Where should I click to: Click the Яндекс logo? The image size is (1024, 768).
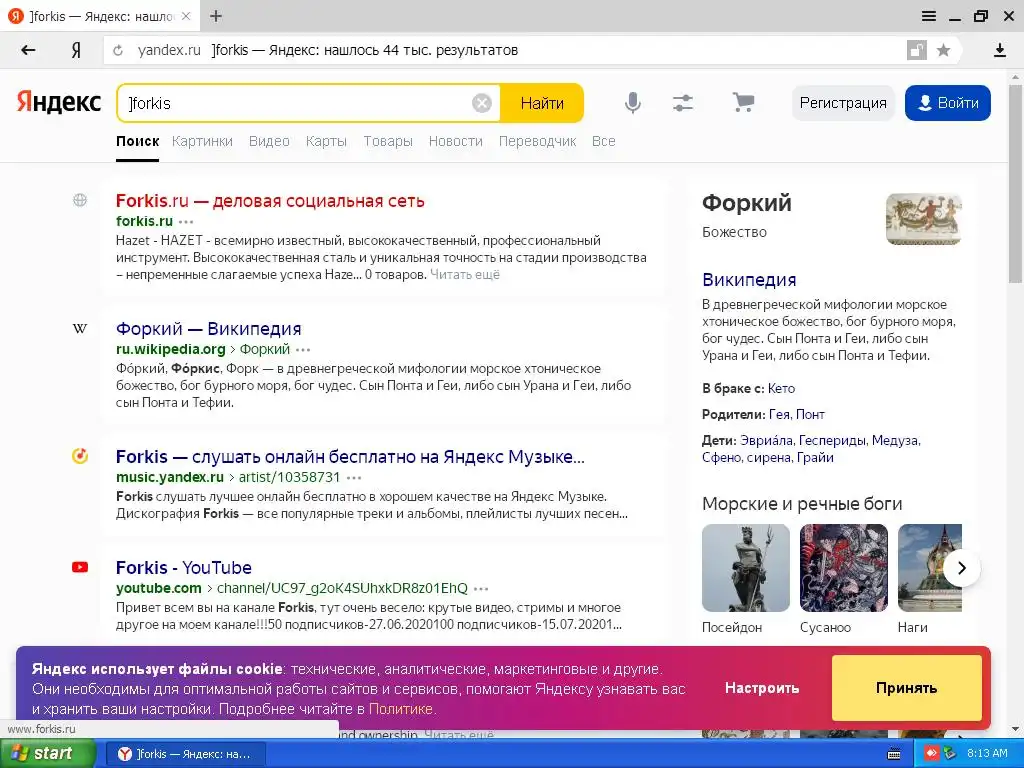click(x=59, y=103)
